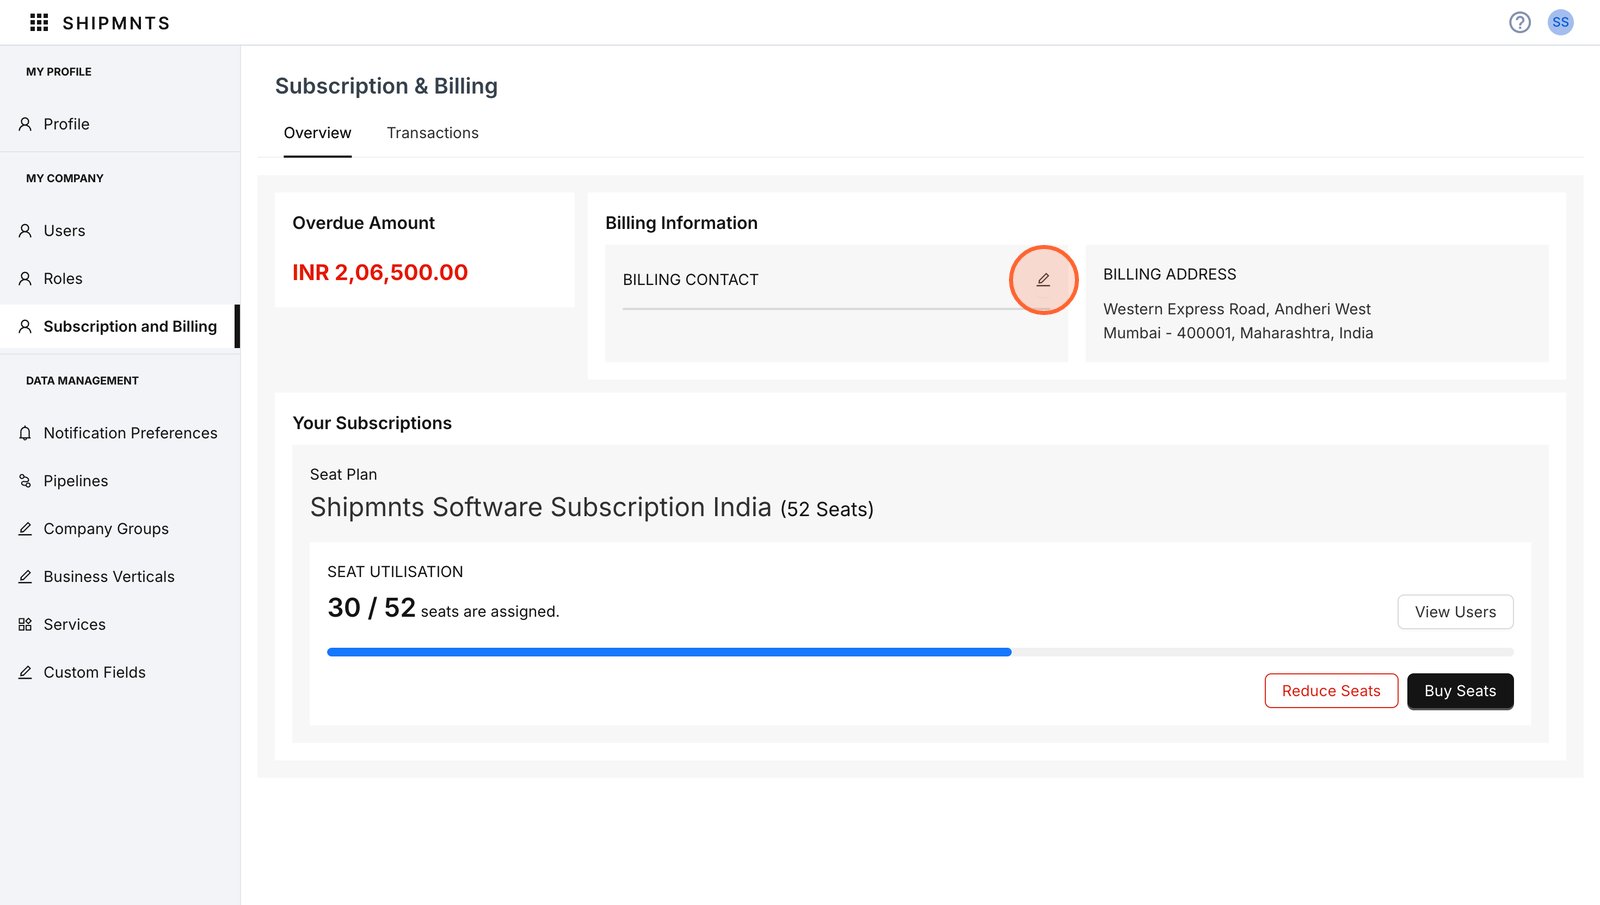The height and width of the screenshot is (905, 1600).
Task: Select the Overview tab
Action: pyautogui.click(x=317, y=133)
